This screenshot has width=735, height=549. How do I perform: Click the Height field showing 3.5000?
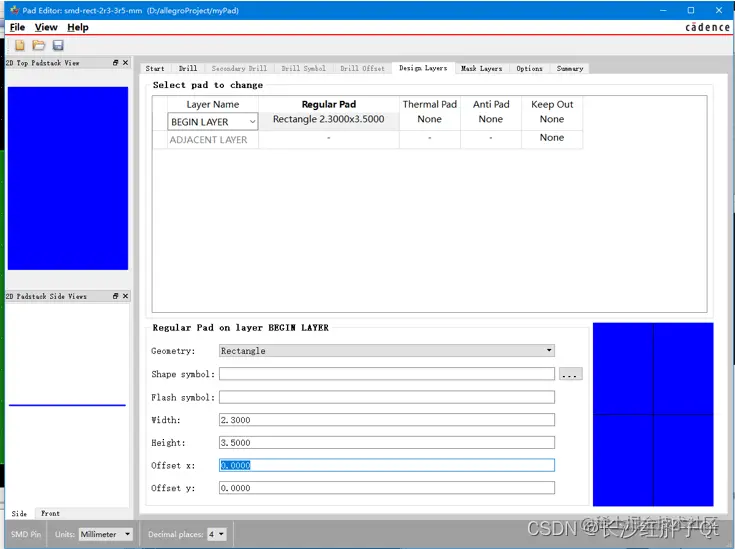click(x=387, y=443)
